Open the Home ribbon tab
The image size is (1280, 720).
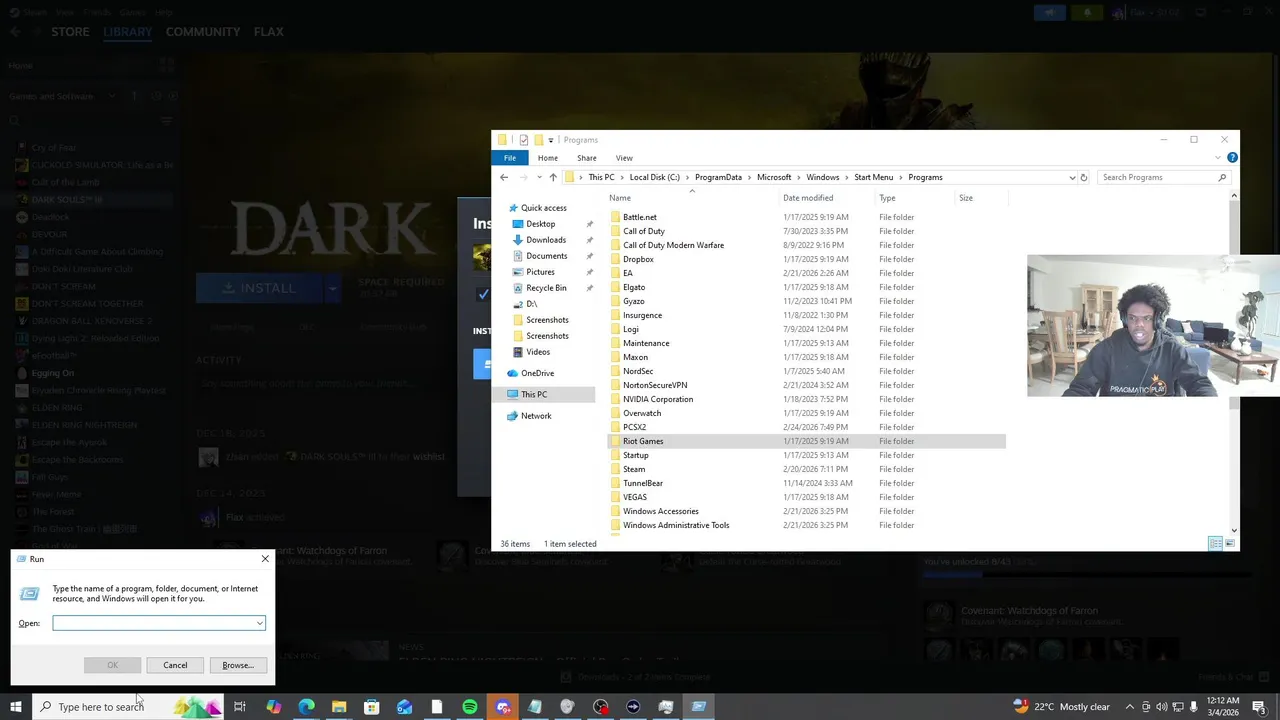[547, 158]
